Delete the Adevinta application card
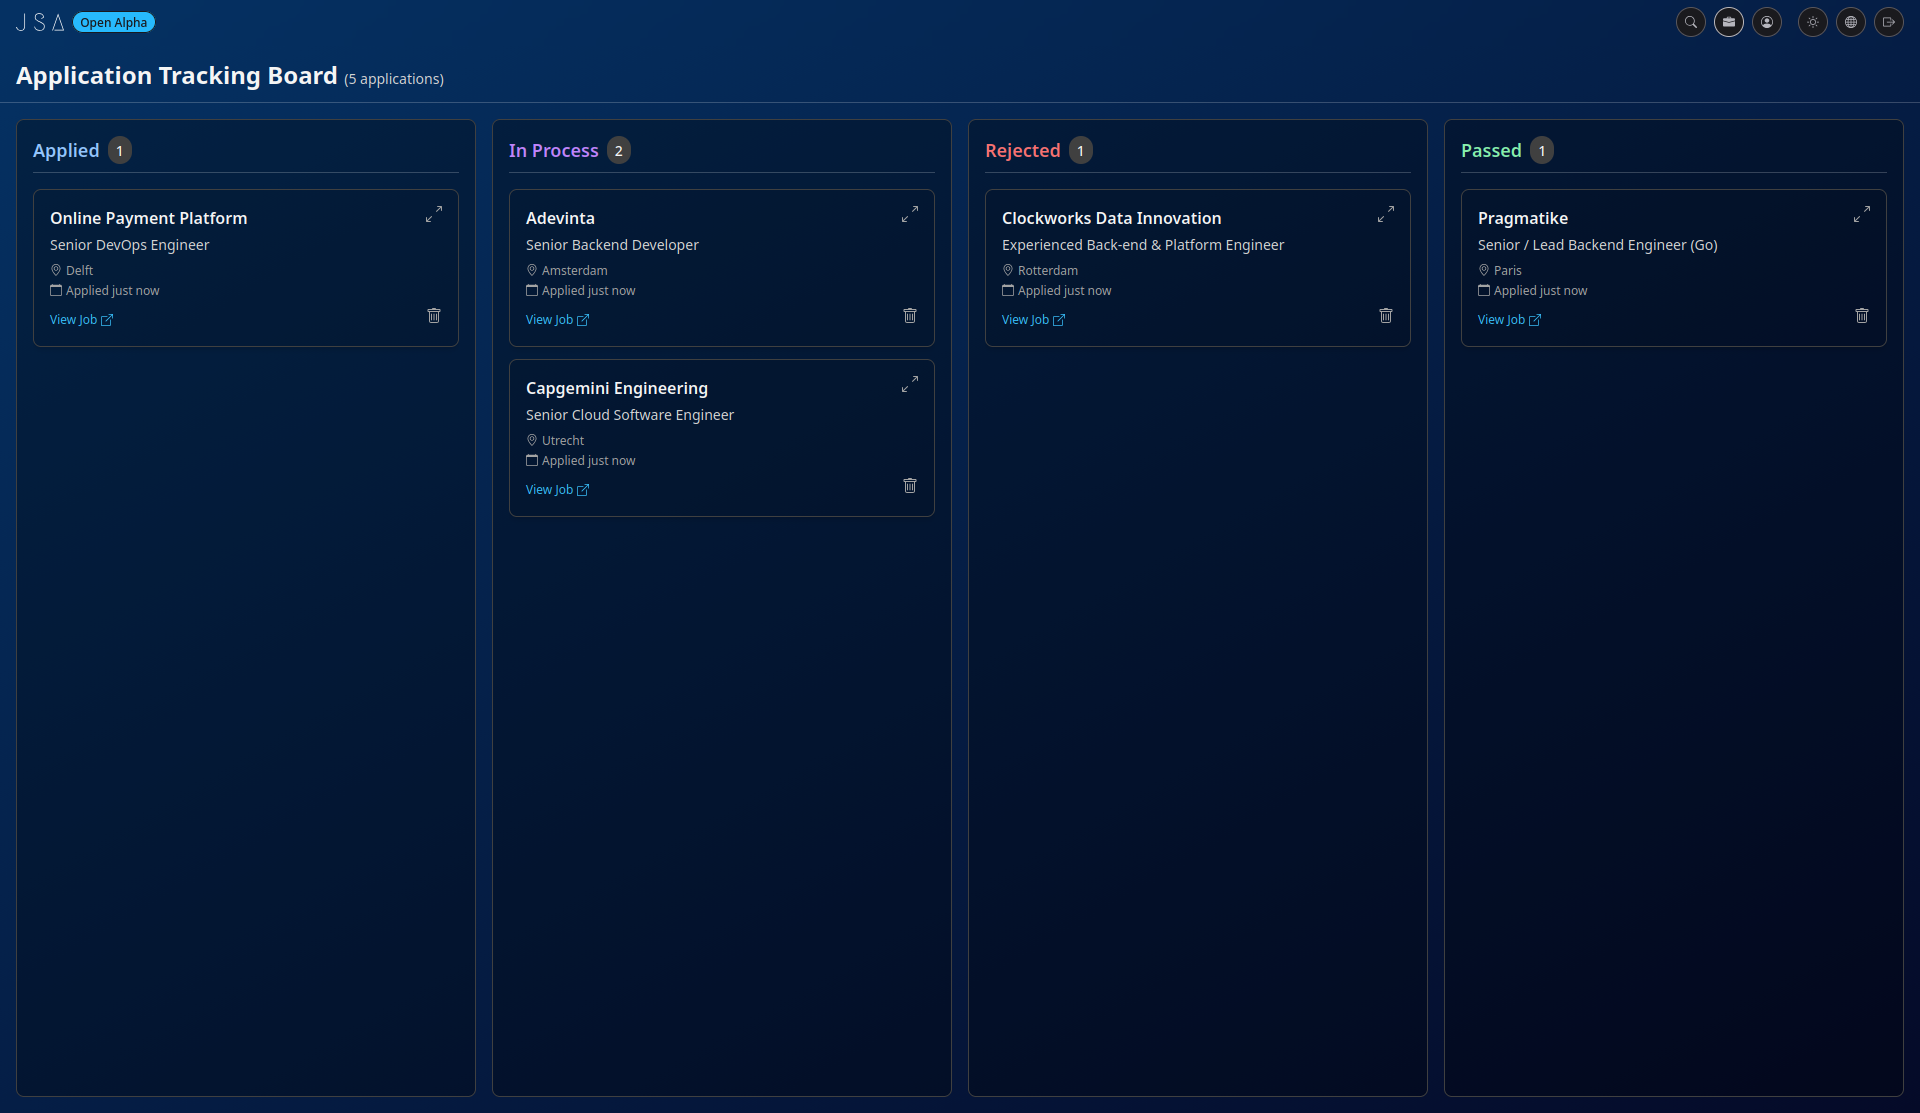Screen dimensions: 1920x1113 [x=910, y=315]
